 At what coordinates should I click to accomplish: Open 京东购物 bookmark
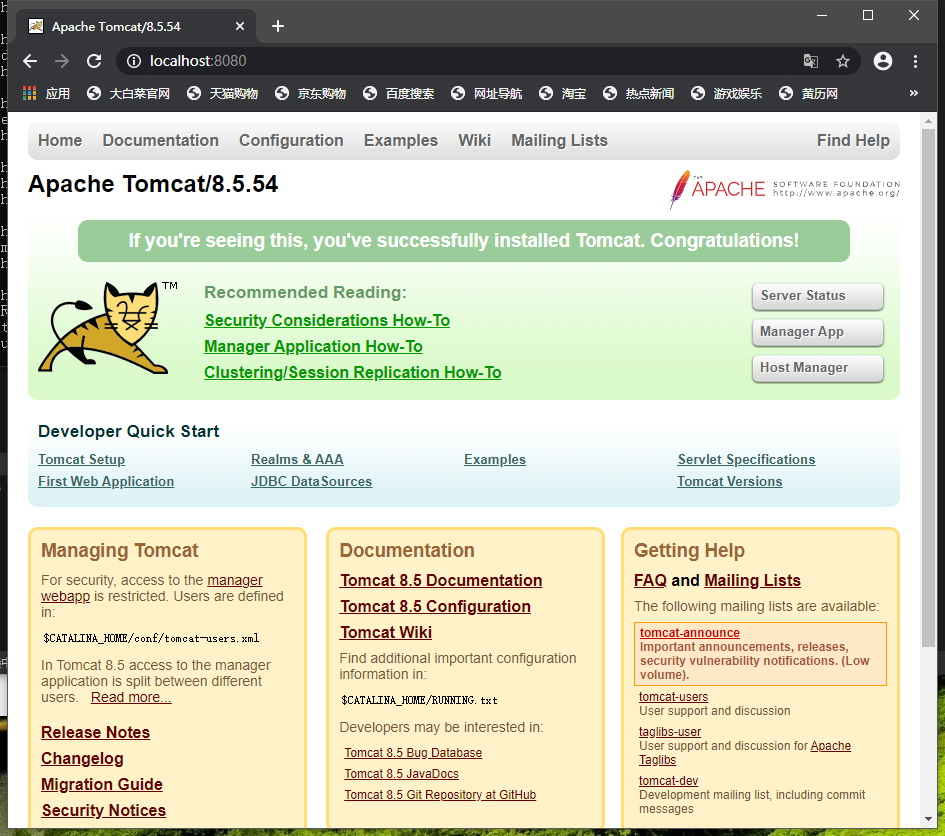tap(310, 93)
